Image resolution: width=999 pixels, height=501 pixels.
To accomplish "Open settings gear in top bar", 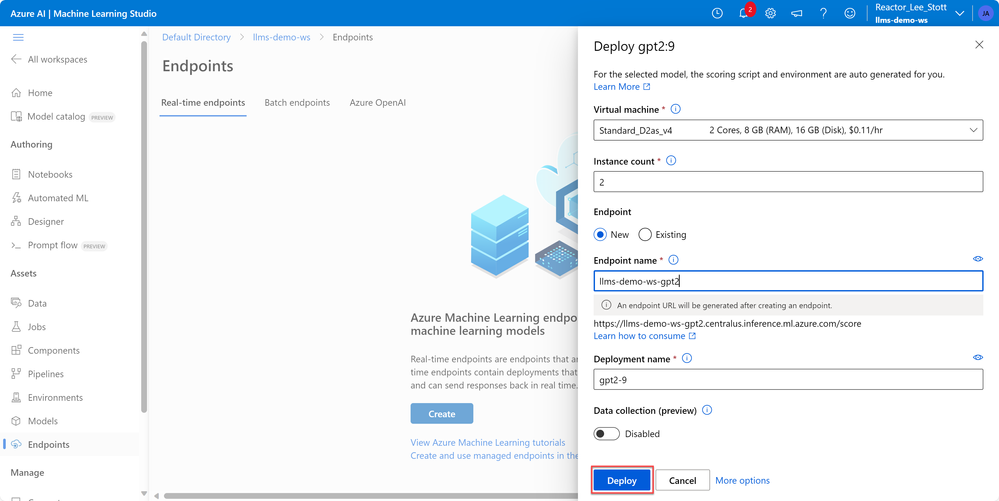I will (x=770, y=13).
